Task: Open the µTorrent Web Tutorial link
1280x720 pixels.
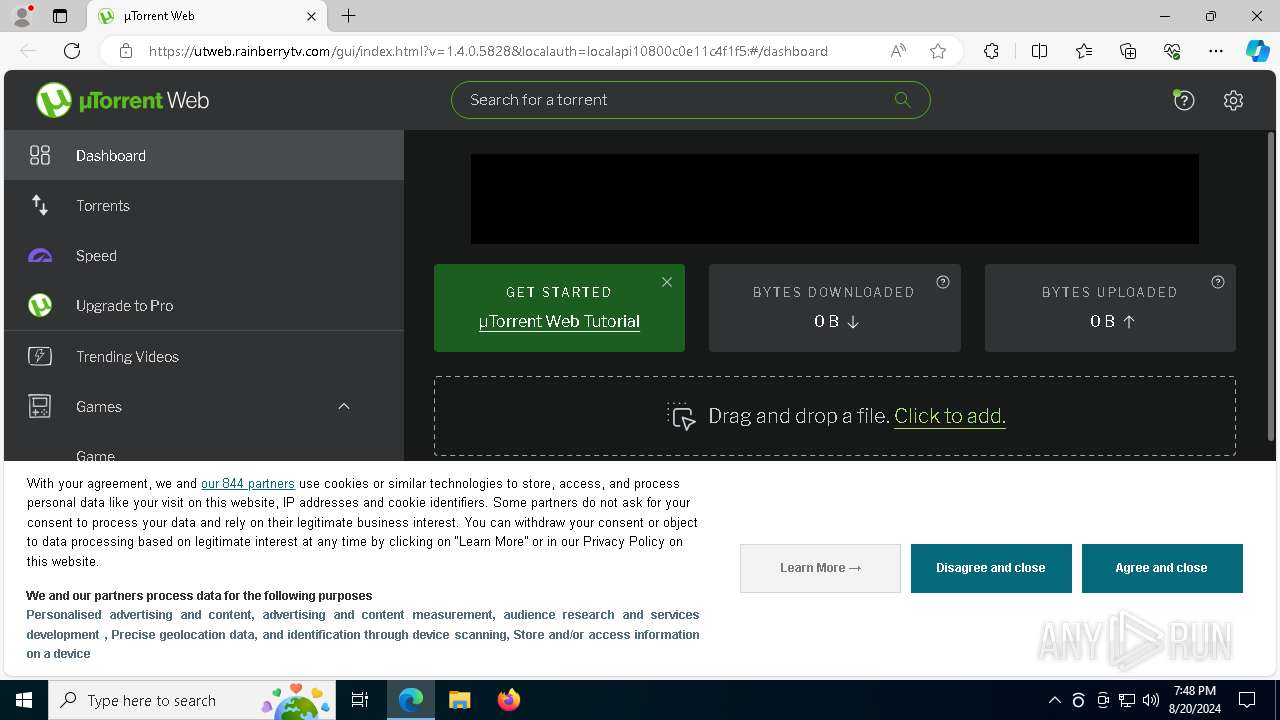Action: coord(559,322)
